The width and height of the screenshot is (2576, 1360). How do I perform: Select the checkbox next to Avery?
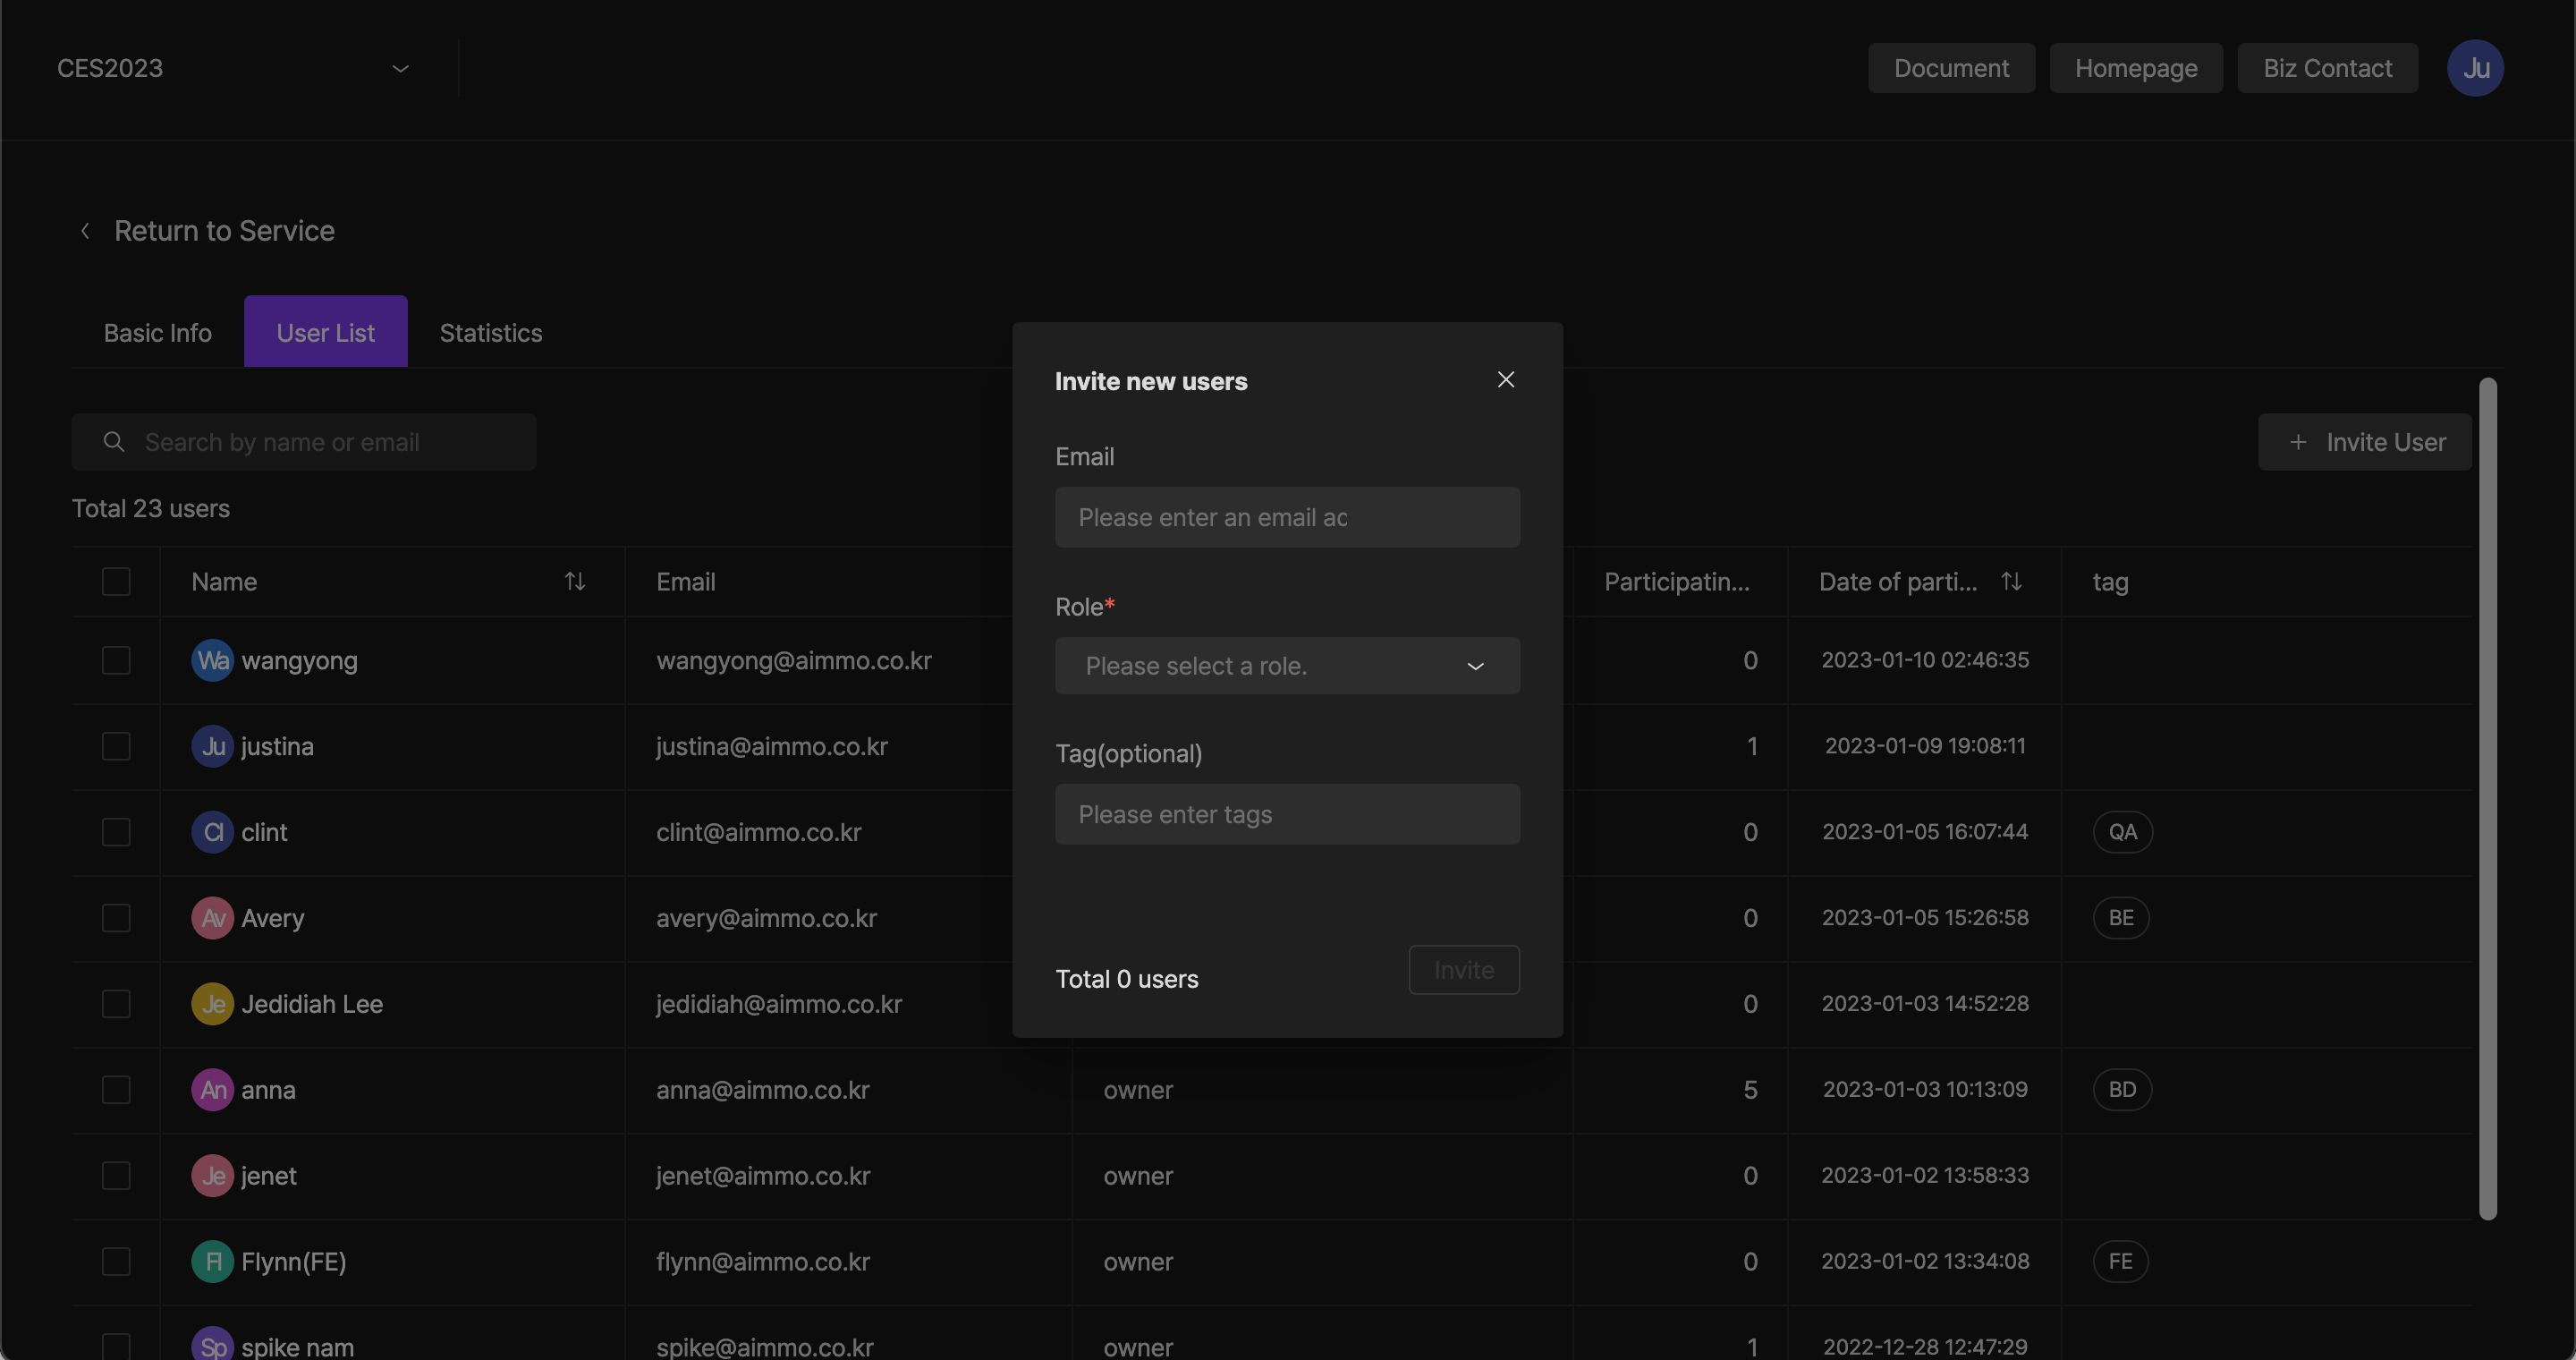click(x=116, y=918)
